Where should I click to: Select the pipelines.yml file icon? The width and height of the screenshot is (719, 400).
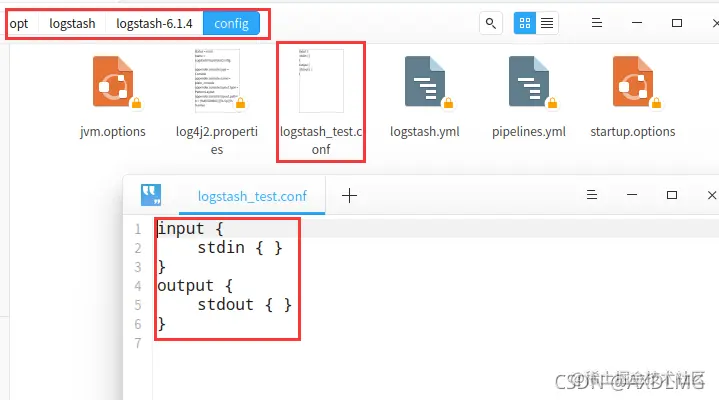click(x=530, y=82)
